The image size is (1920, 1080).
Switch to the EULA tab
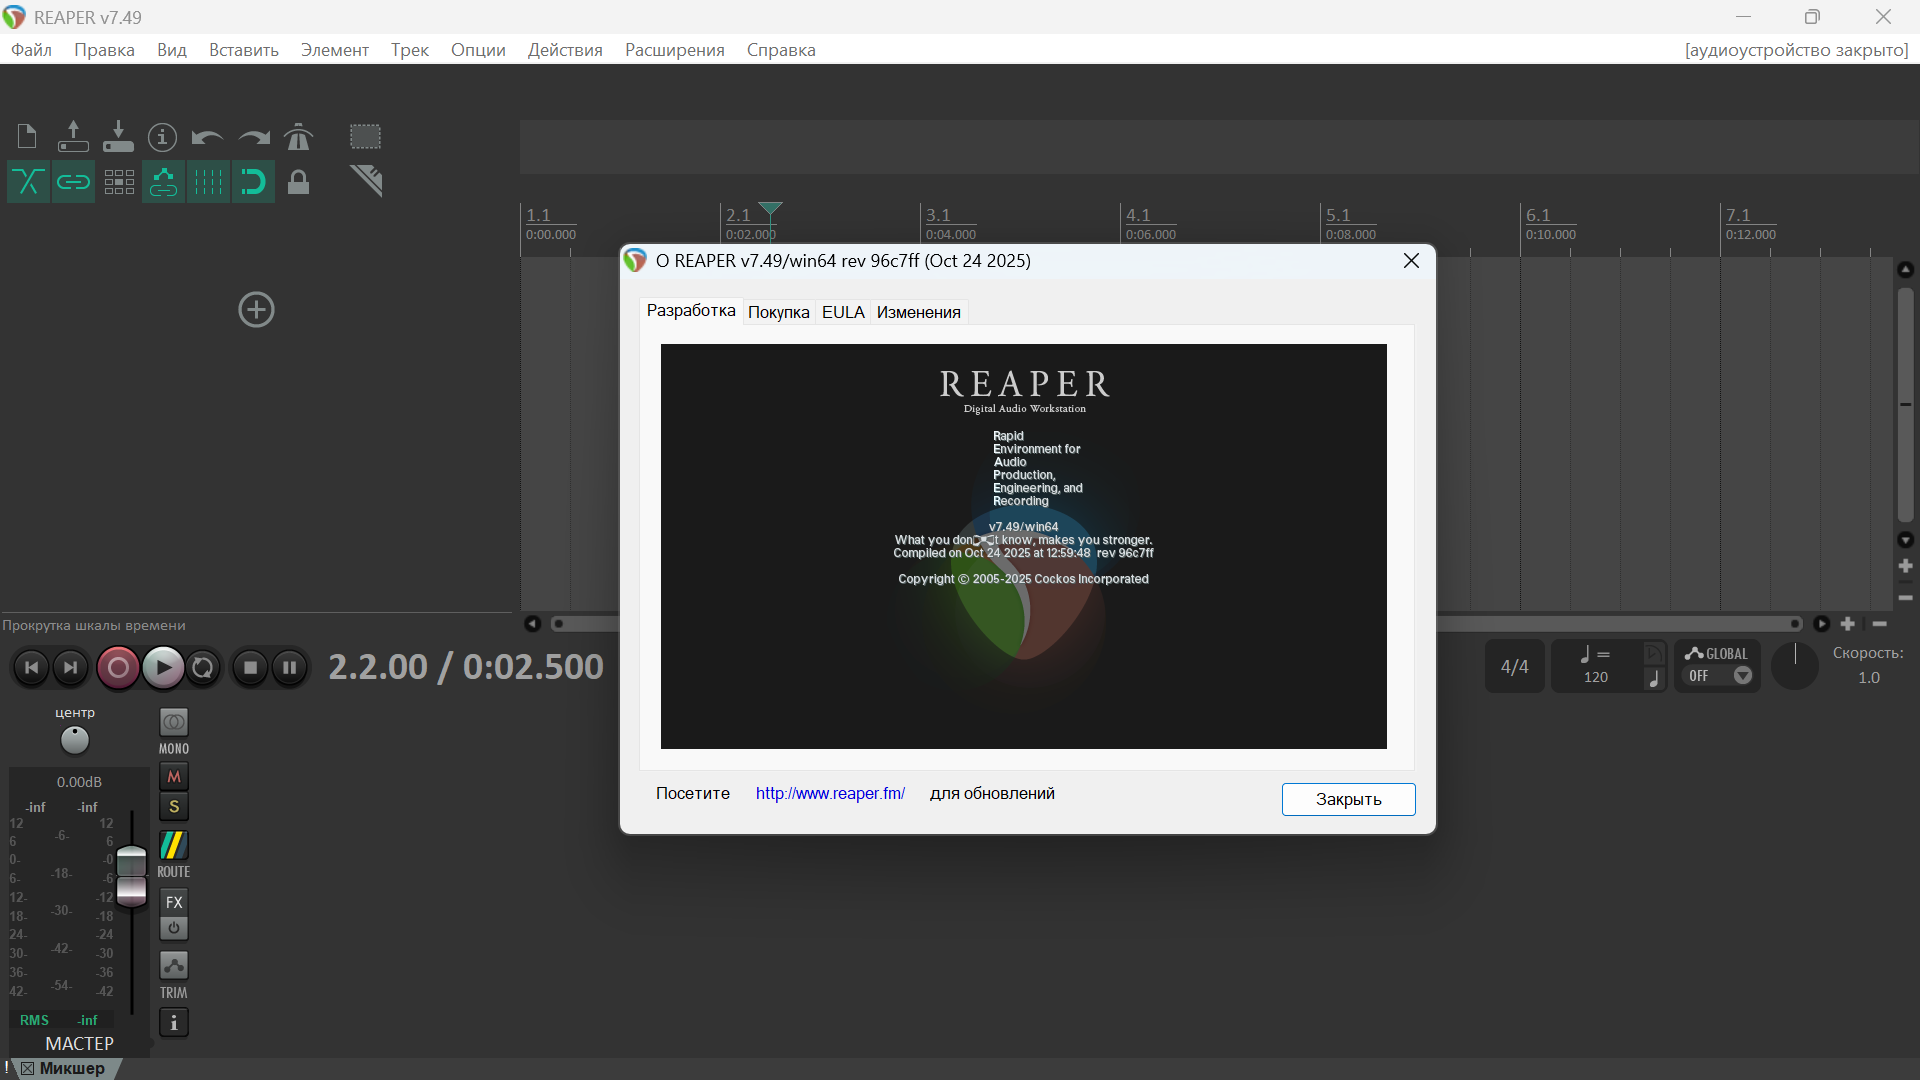843,312
